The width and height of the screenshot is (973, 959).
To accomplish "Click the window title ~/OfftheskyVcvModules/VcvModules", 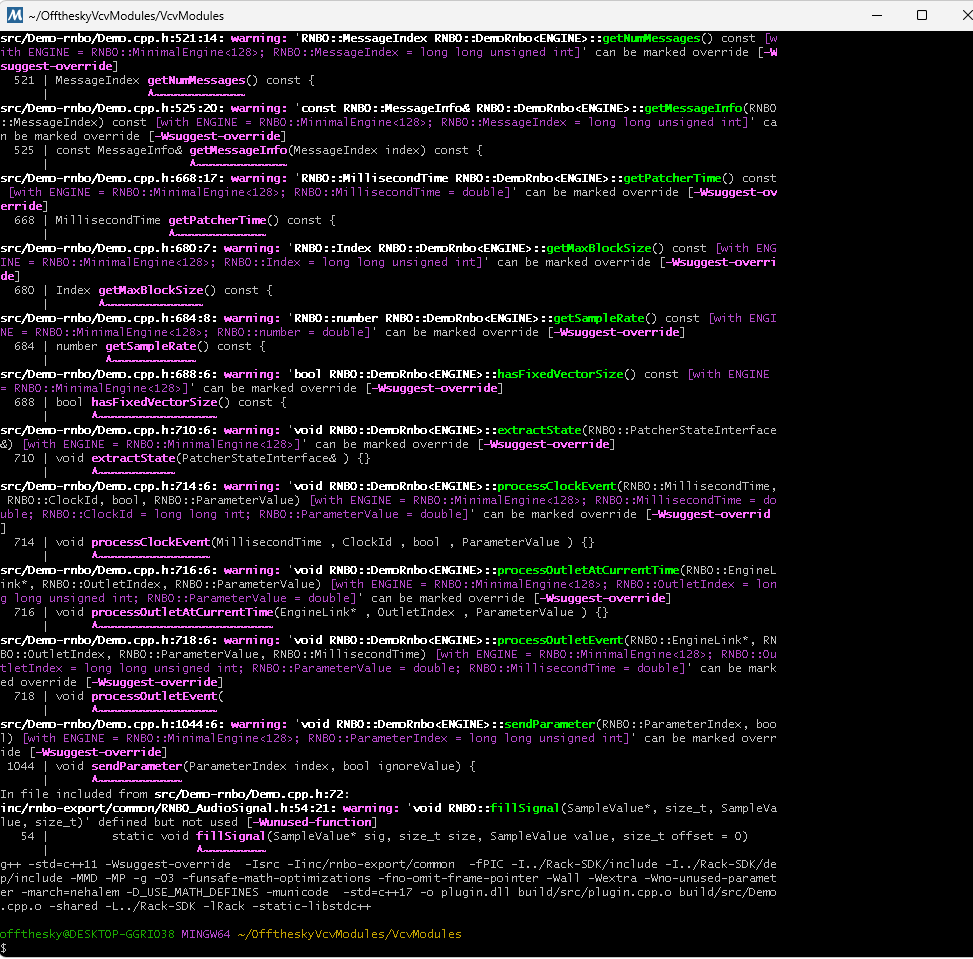I will pos(129,16).
